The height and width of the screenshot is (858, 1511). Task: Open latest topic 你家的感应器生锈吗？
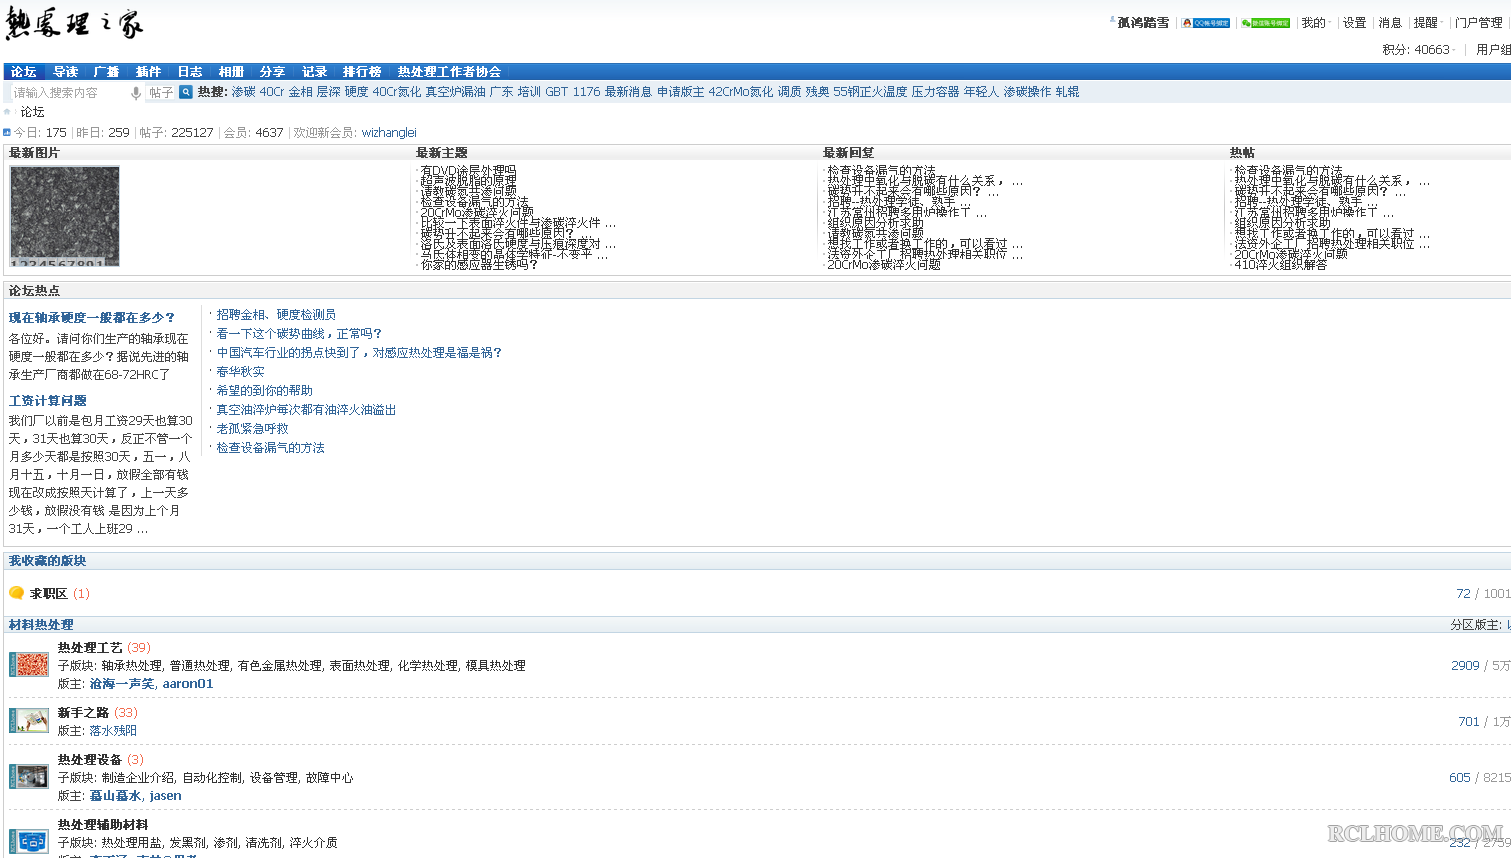point(479,265)
